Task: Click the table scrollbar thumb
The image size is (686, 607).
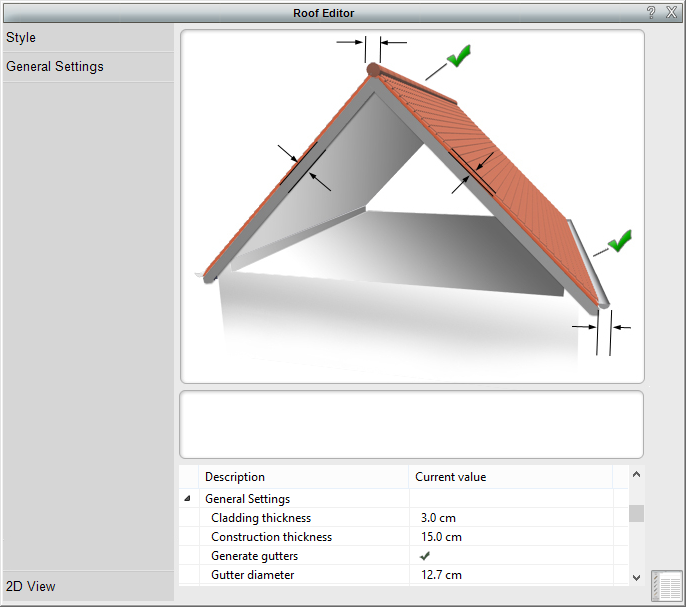Action: click(637, 513)
